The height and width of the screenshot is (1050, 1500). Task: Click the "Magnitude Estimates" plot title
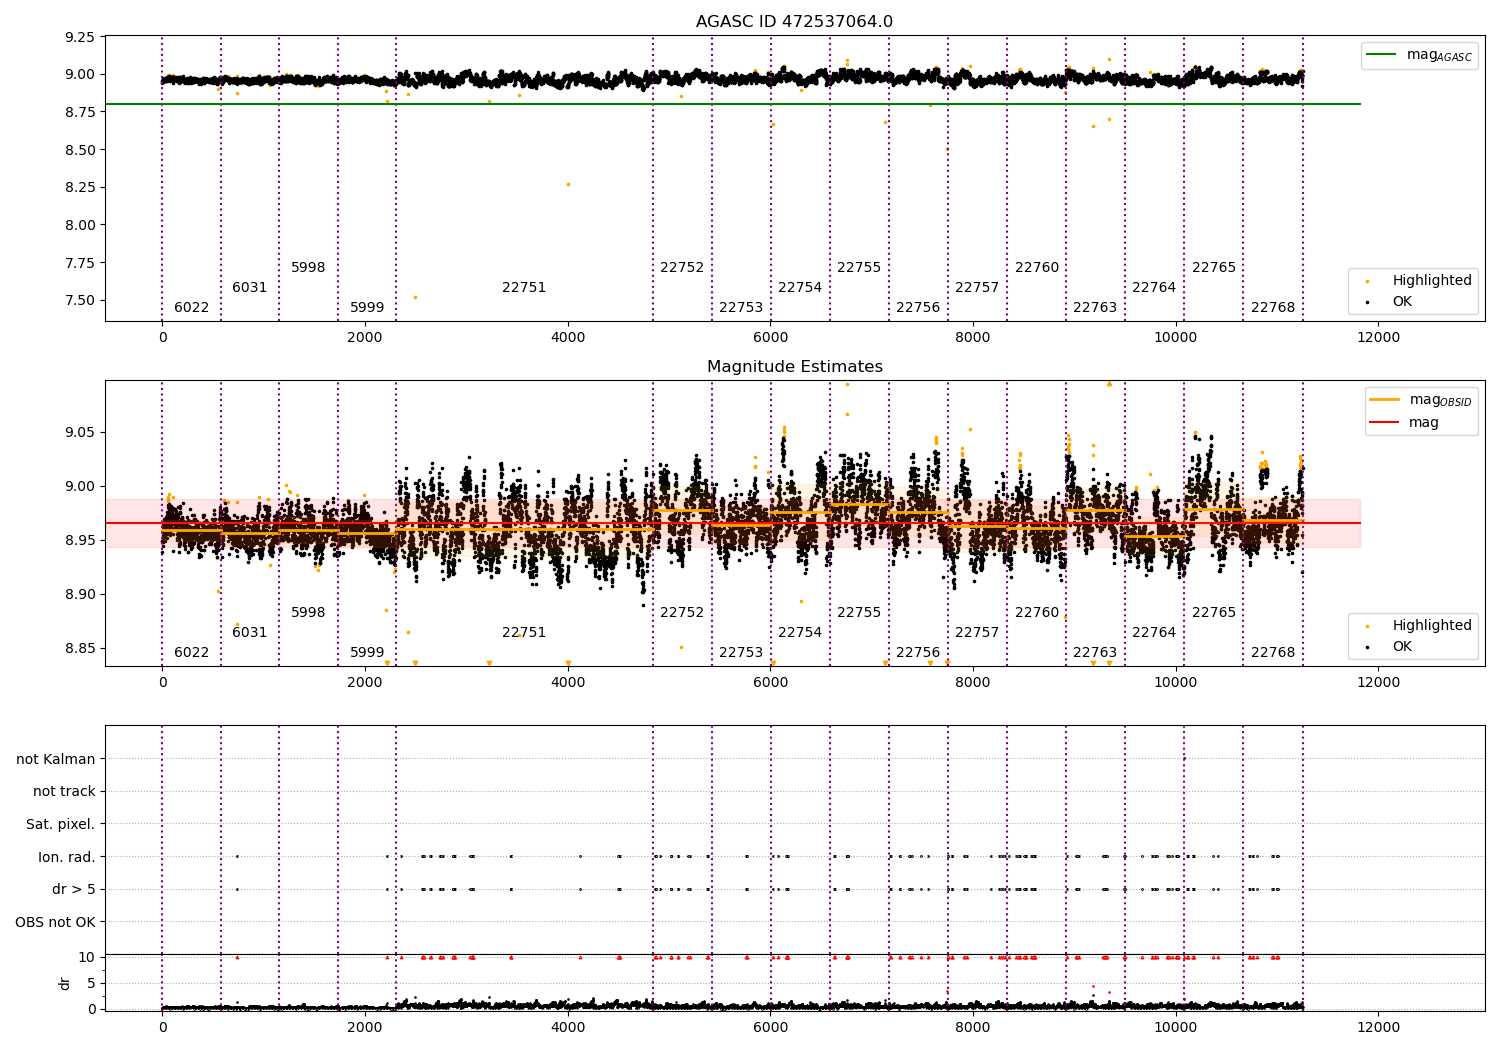point(795,367)
